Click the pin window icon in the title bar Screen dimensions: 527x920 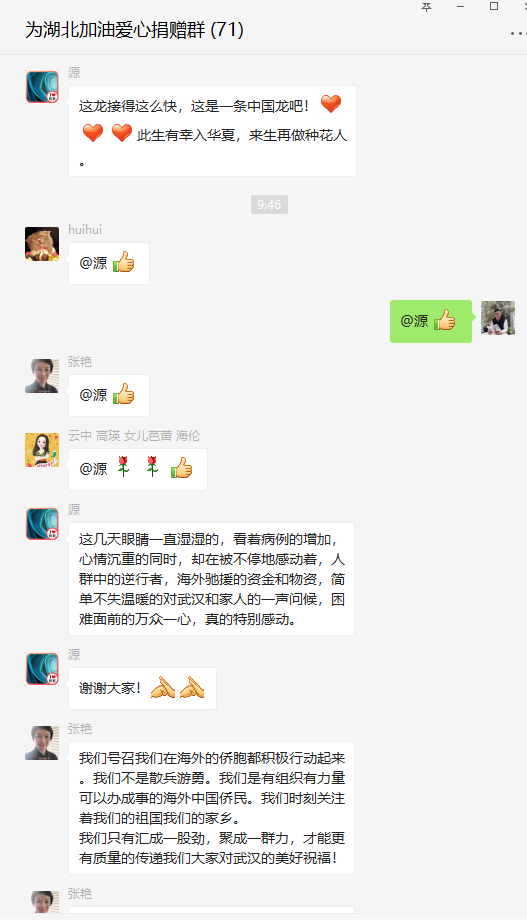coord(427,7)
